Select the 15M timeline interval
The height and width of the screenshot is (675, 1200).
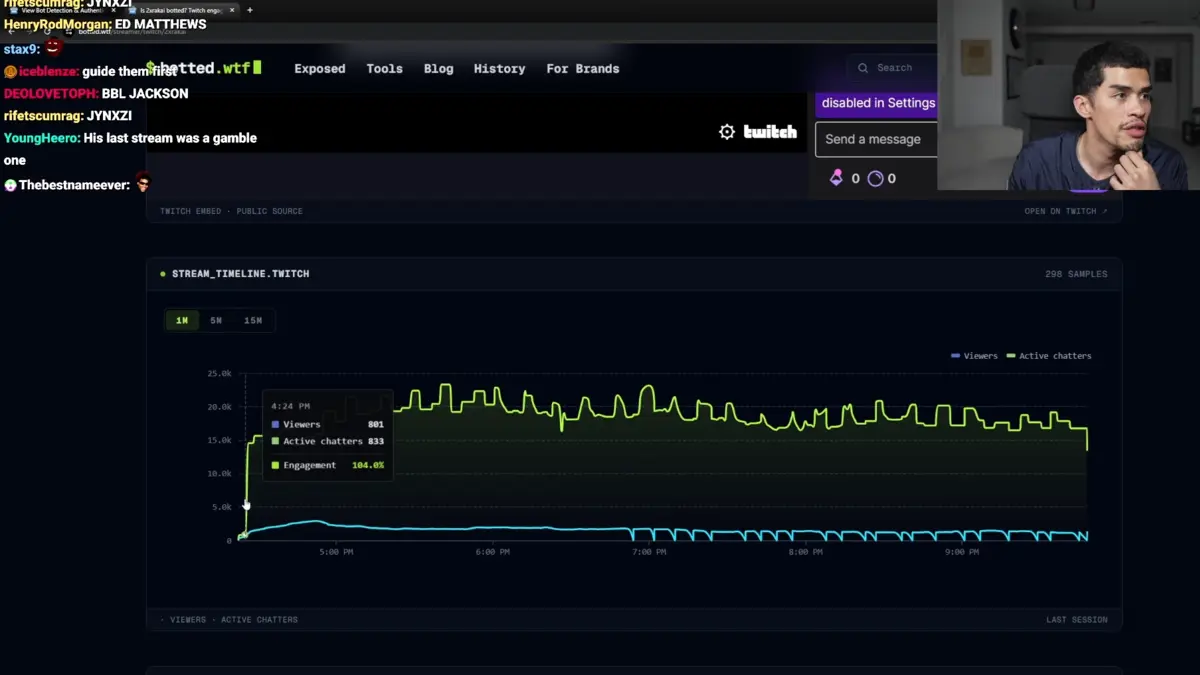[x=253, y=320]
